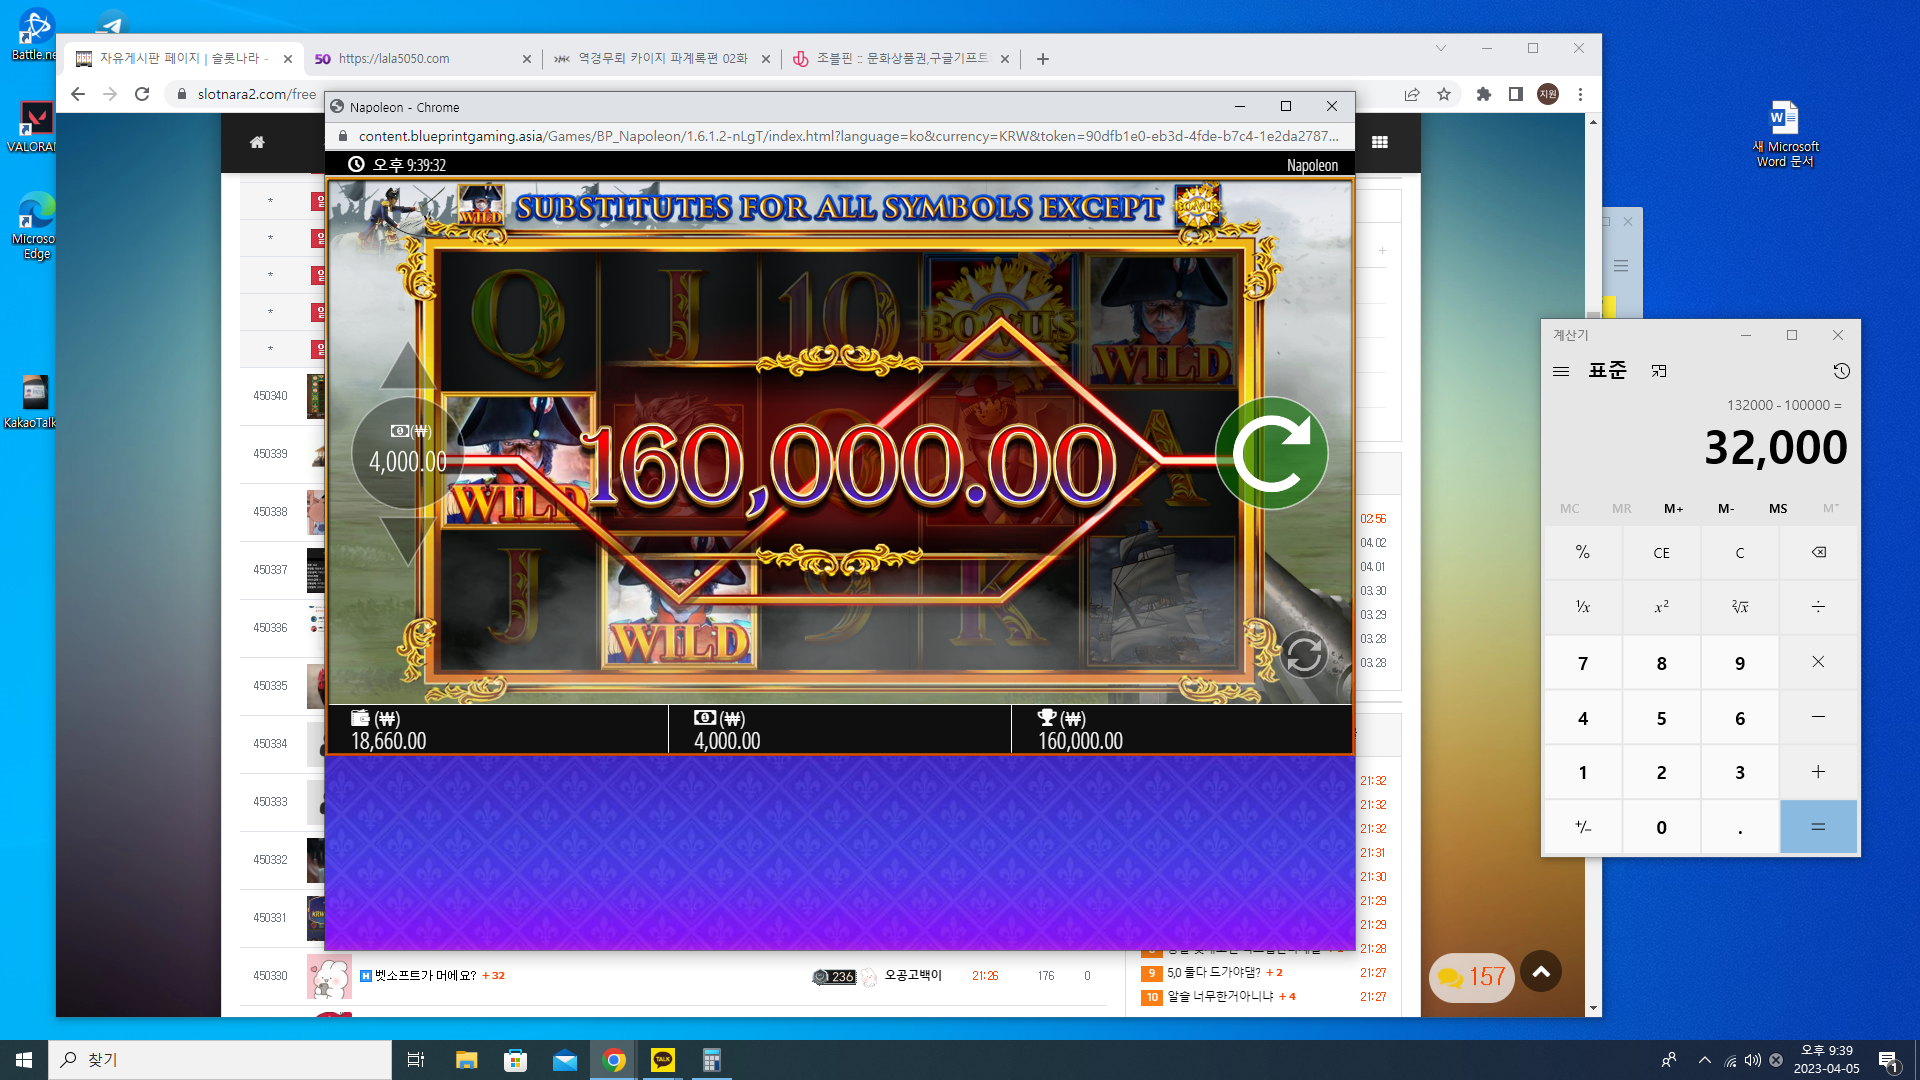This screenshot has height=1080, width=1920.
Task: Click the divide key in Calculator
Action: point(1819,607)
